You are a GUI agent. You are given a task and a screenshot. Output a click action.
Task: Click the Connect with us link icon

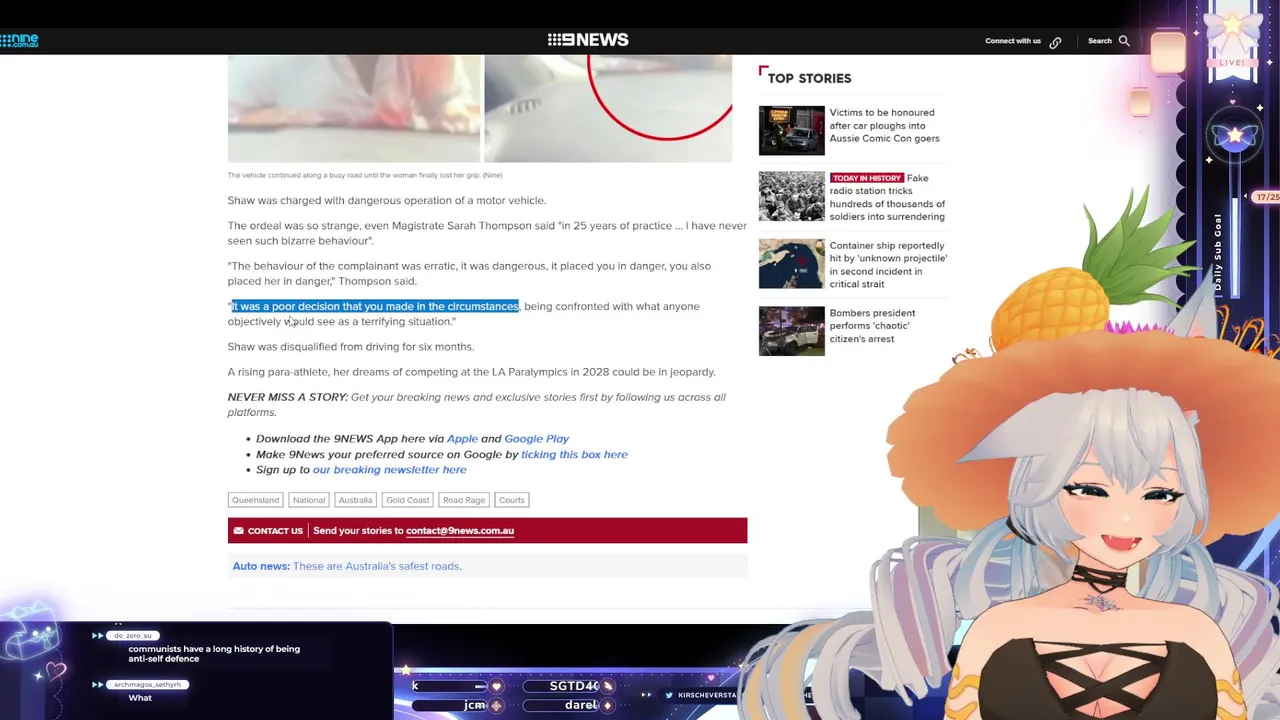[x=1055, y=42]
